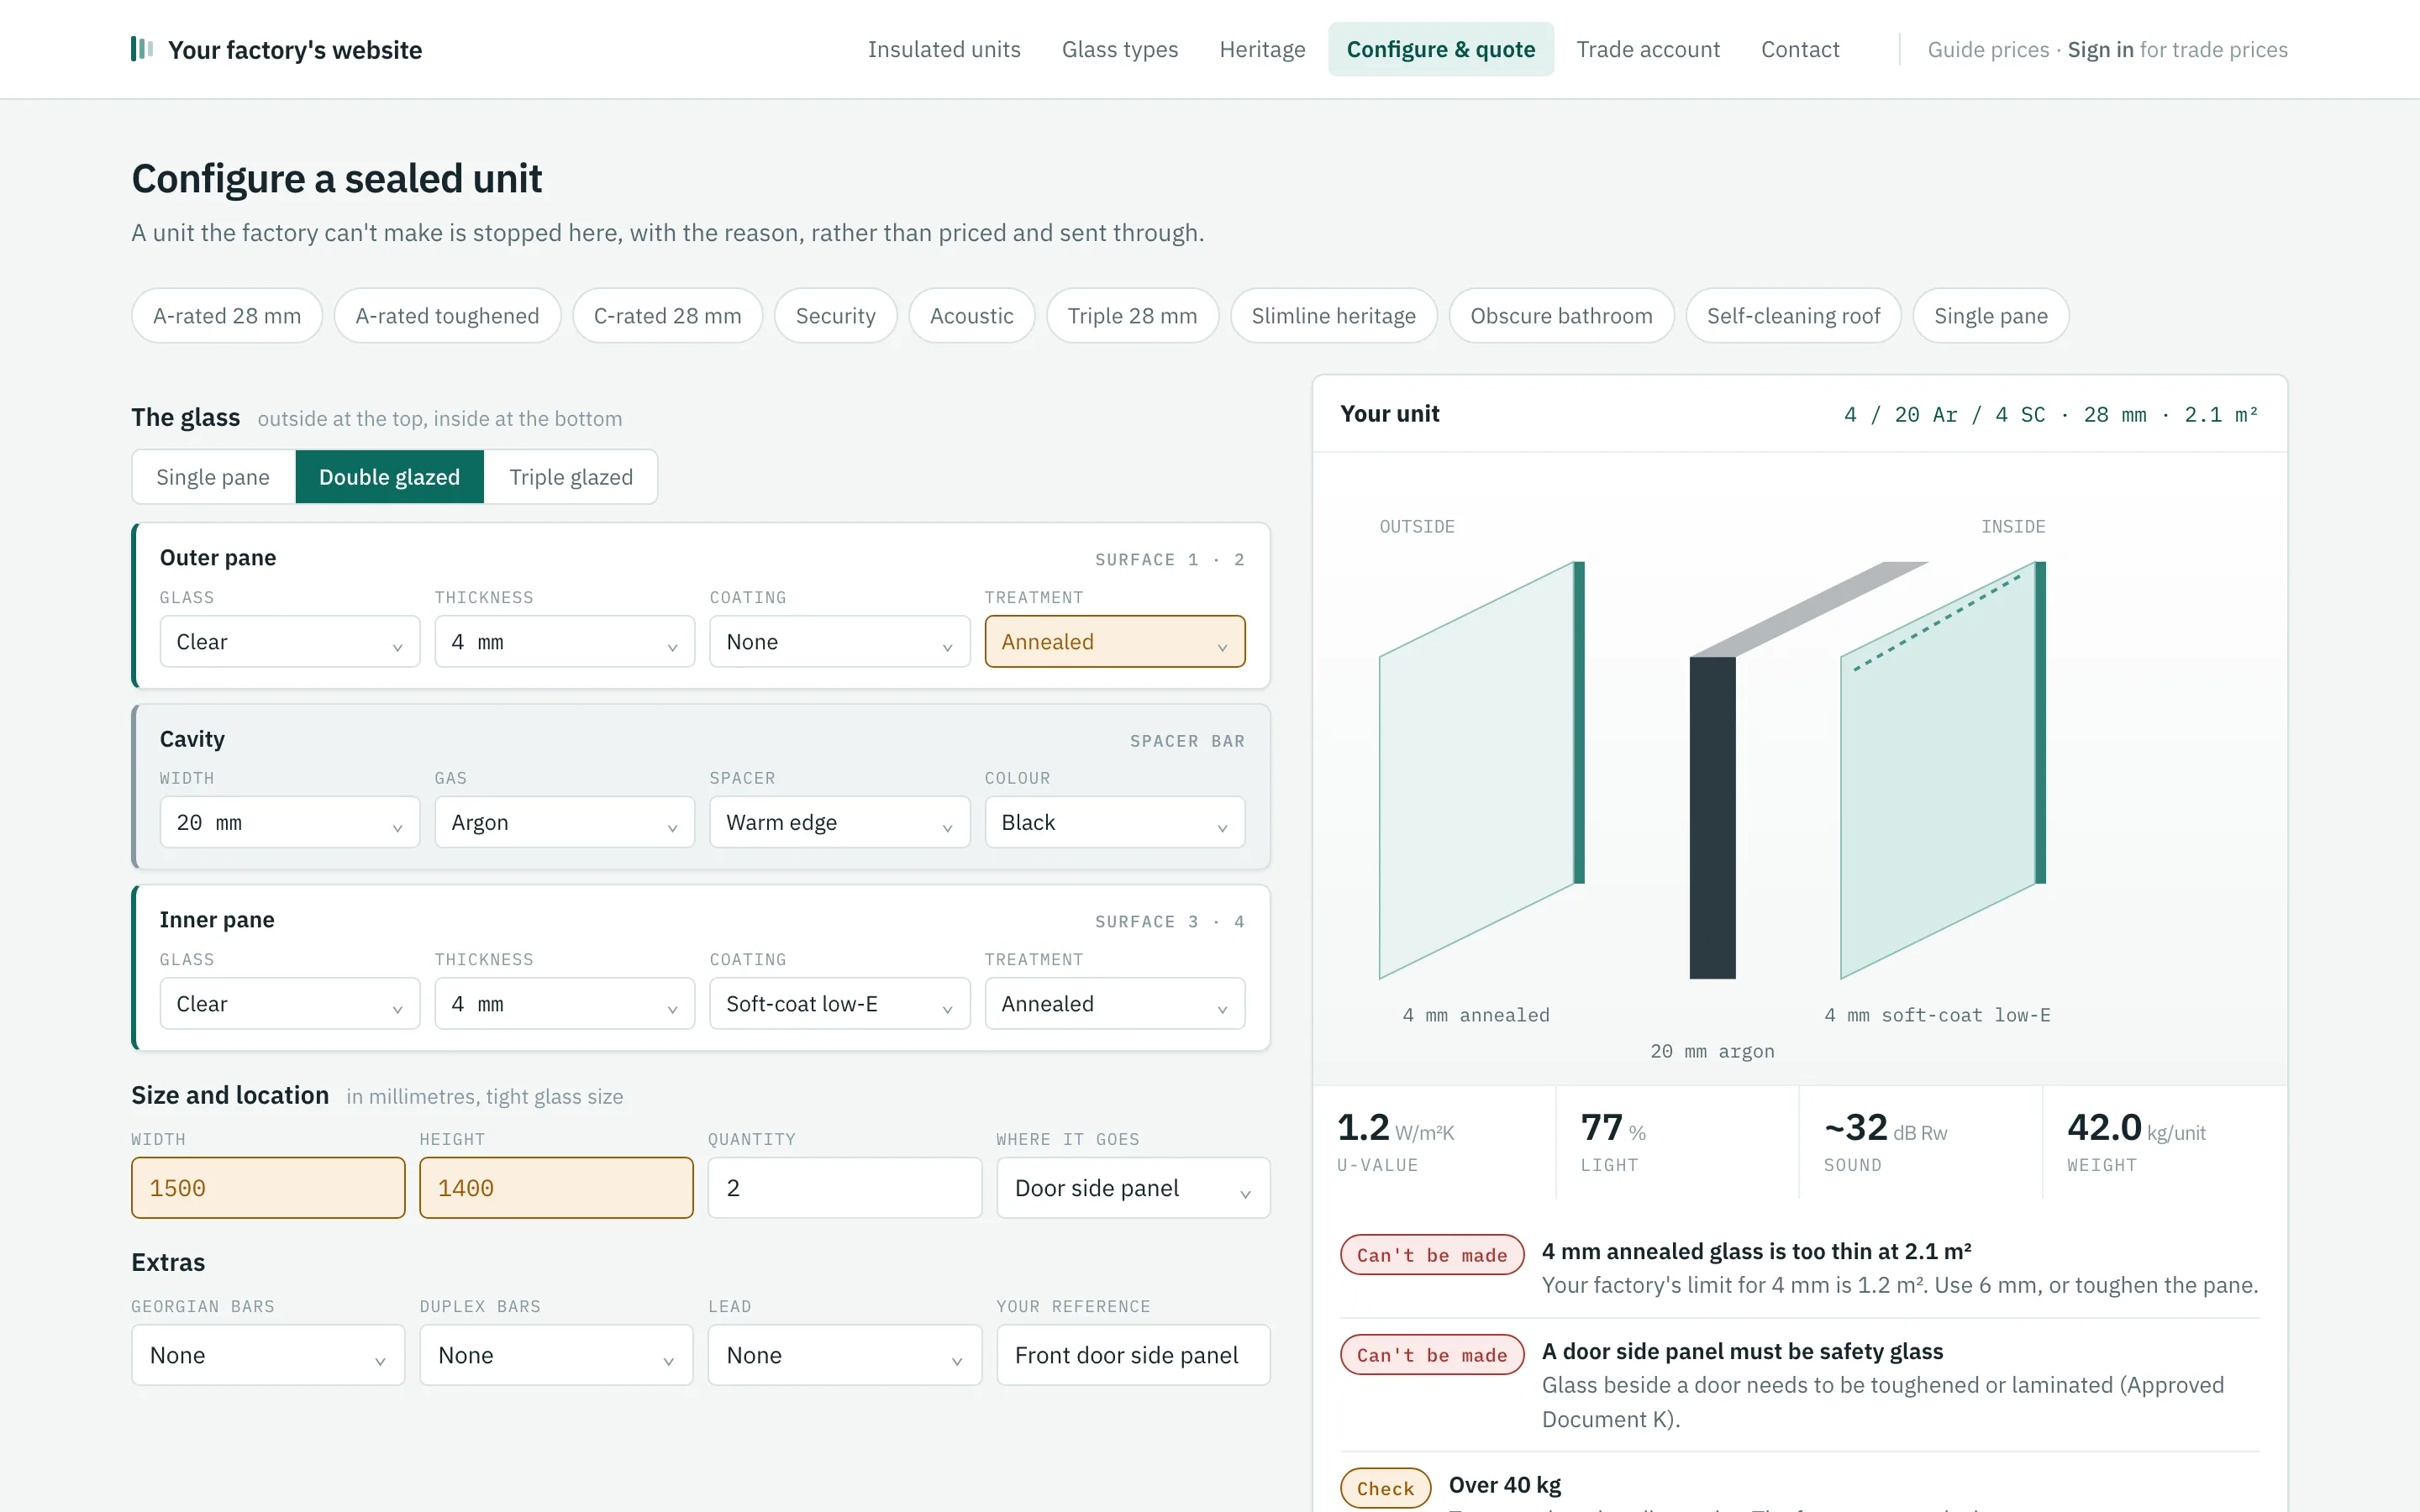Open Inner pane Coating Soft-coat low-E dropdown
This screenshot has width=2420, height=1512.
[839, 1003]
